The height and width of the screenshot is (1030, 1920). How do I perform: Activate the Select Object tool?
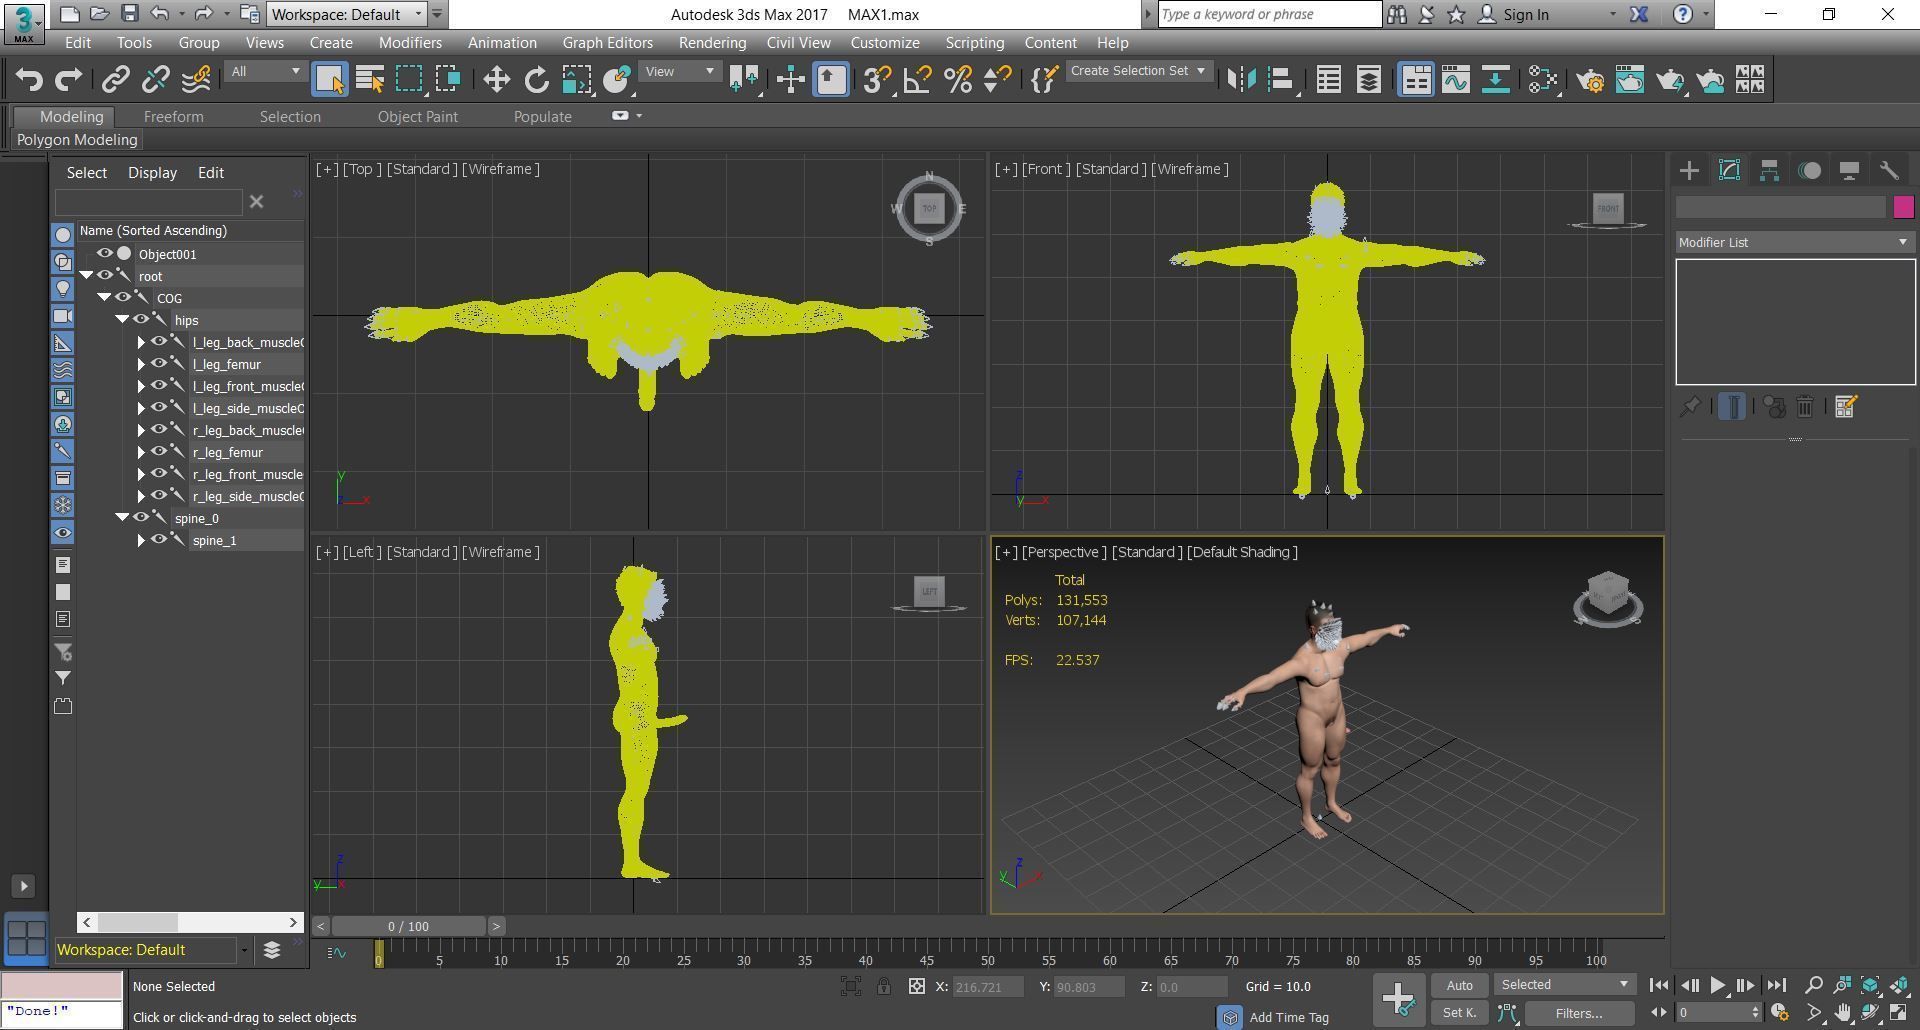(x=329, y=79)
